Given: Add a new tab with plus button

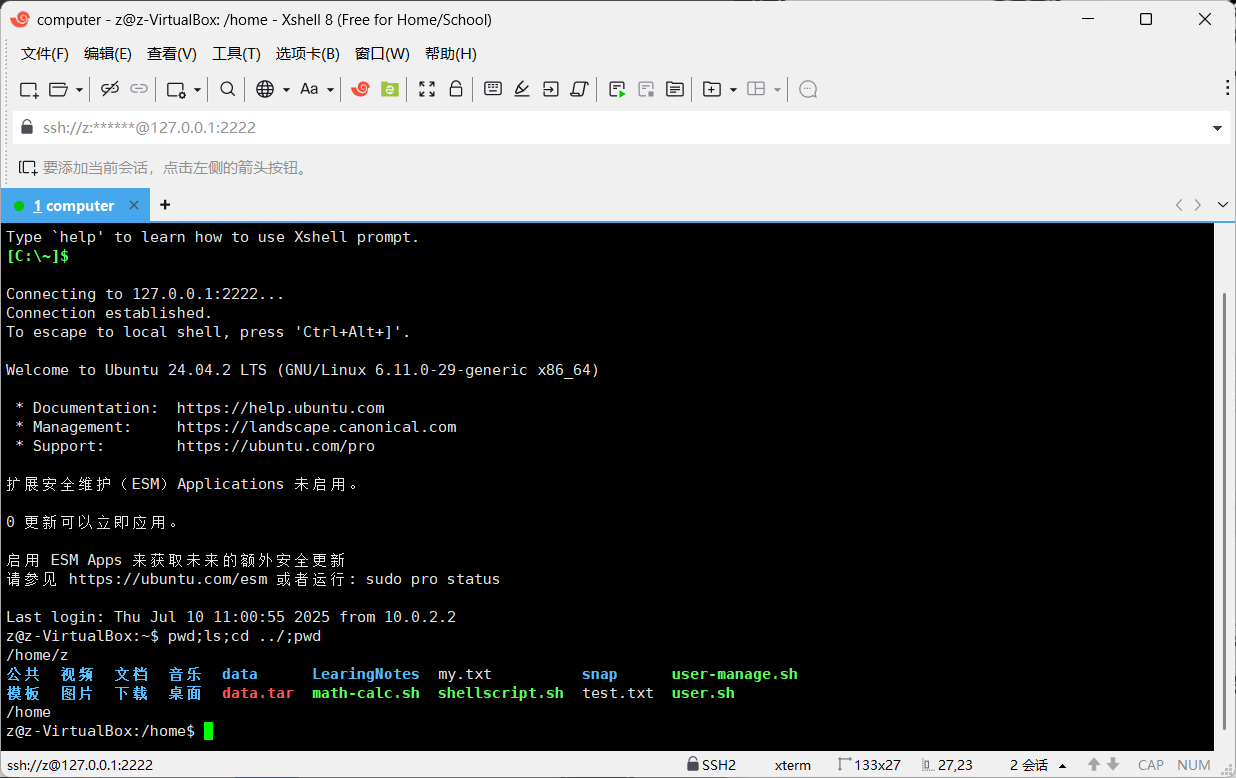Looking at the screenshot, I should pos(165,205).
